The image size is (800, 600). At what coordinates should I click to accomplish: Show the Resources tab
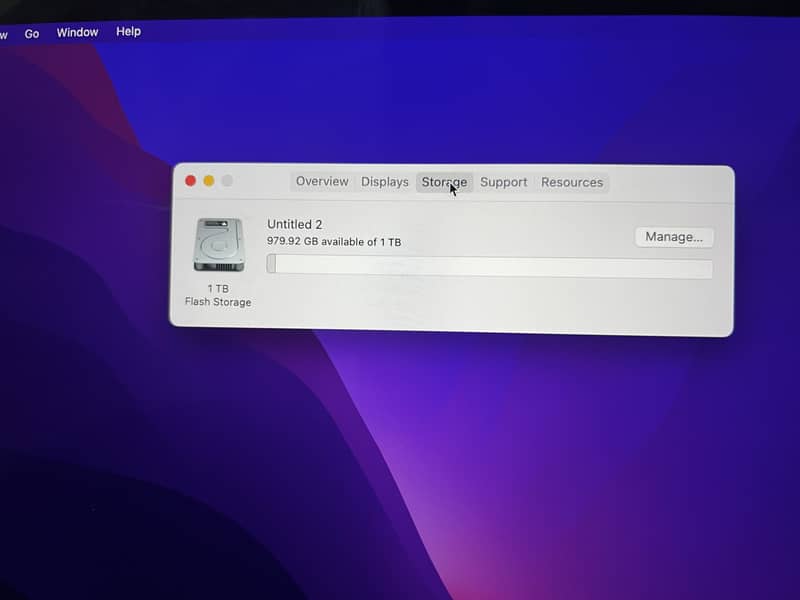pos(572,182)
